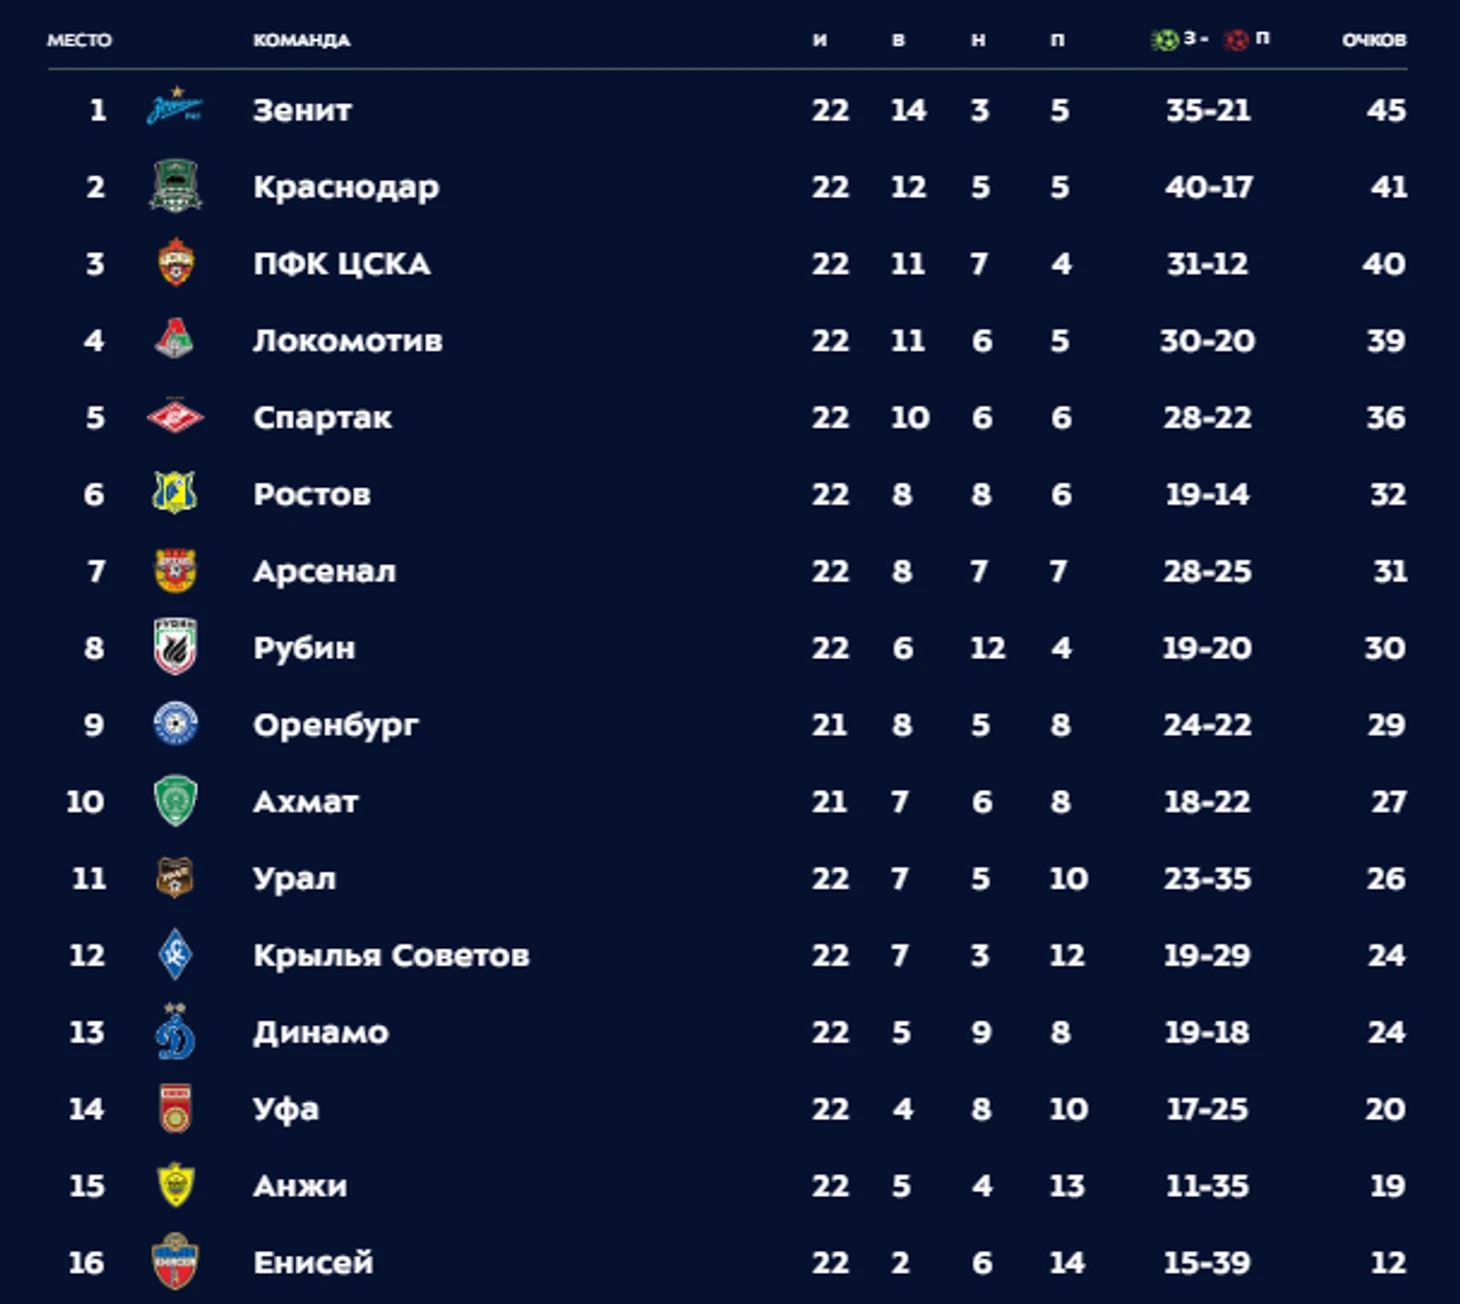Select the Krylia Sovetov crest
The height and width of the screenshot is (1304, 1460).
pos(175,954)
